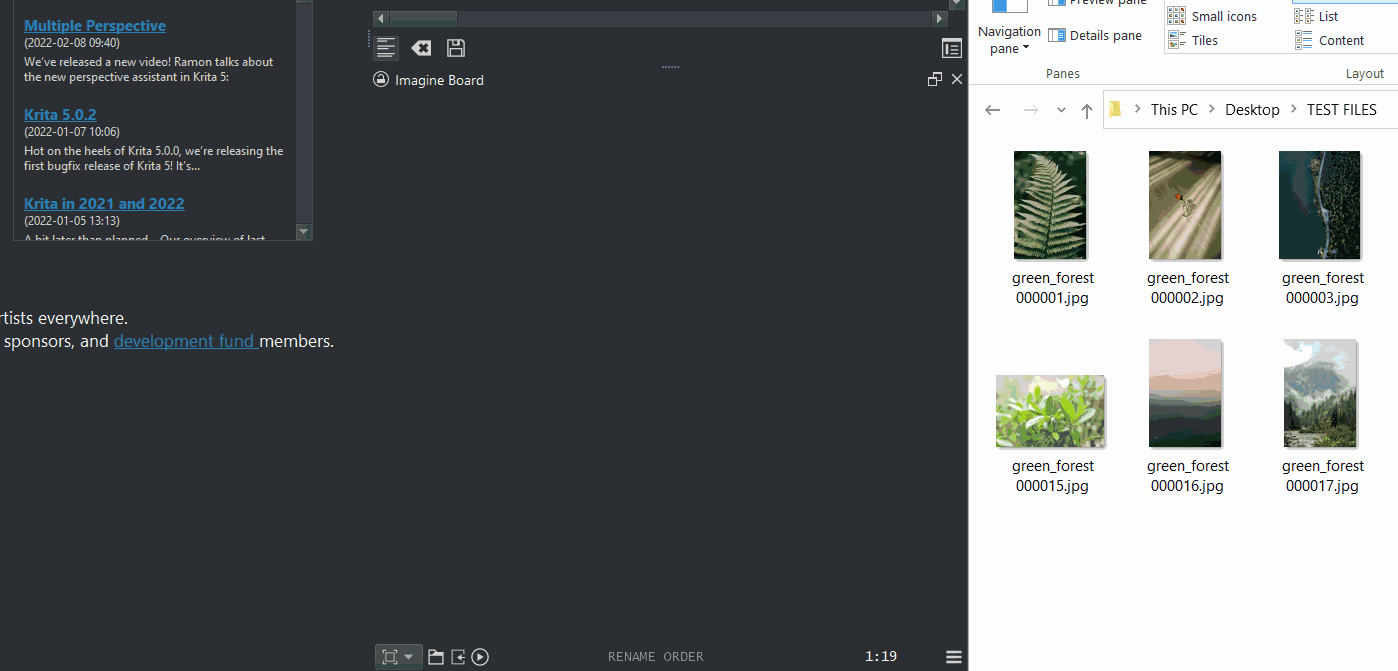The width and height of the screenshot is (1398, 671).
Task: Close the Imagine Board docker
Action: [957, 79]
